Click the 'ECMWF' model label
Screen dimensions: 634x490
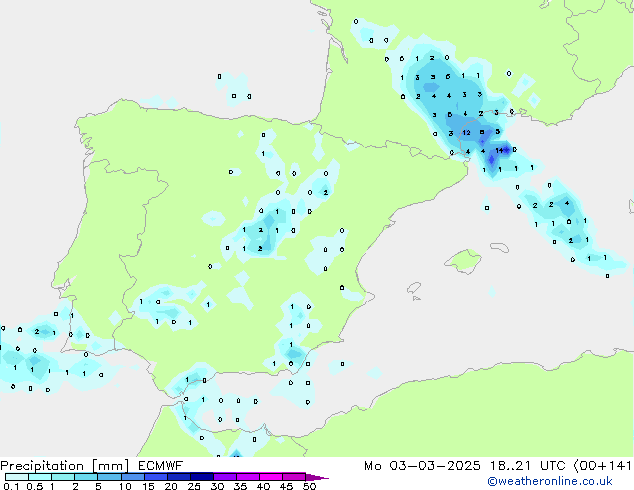(161, 466)
